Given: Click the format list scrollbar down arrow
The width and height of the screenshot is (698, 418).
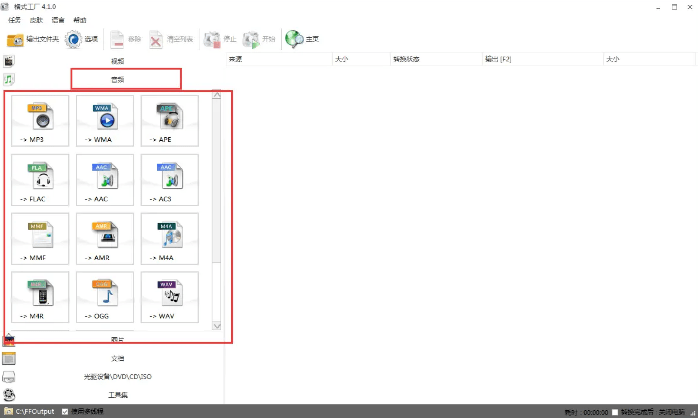Looking at the screenshot, I should 216,326.
